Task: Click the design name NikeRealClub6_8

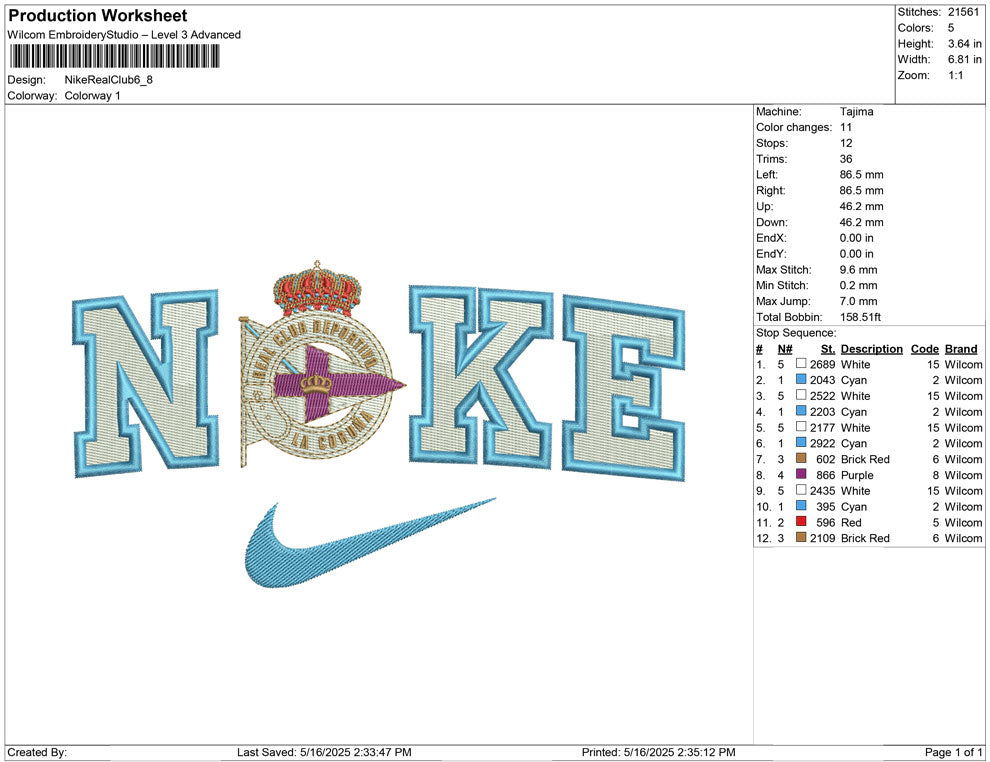Action: click(109, 80)
